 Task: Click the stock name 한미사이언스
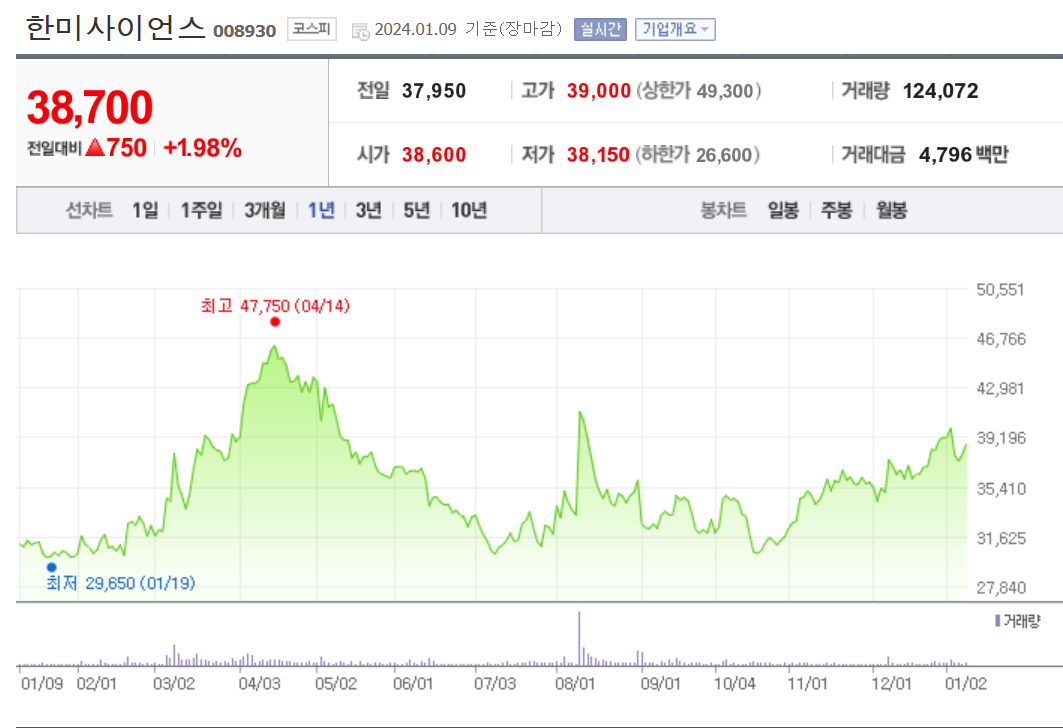click(115, 28)
